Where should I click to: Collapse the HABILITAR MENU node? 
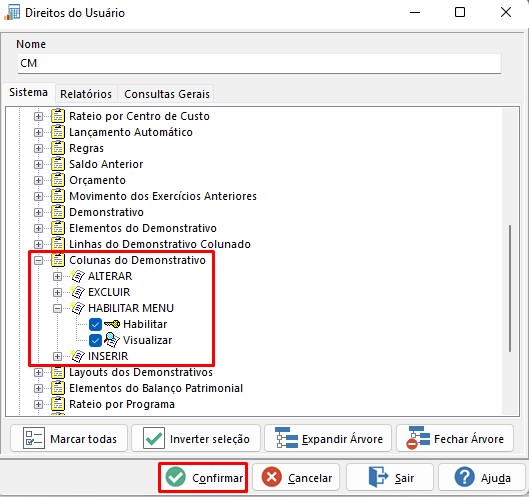[58, 308]
